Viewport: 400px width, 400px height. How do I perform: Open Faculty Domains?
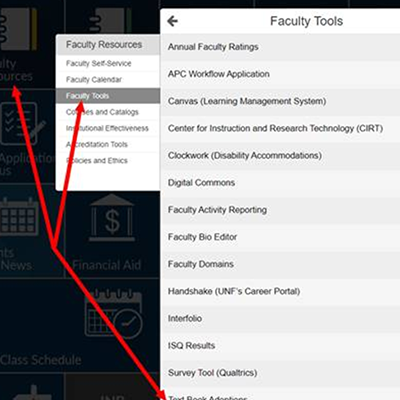(280, 264)
